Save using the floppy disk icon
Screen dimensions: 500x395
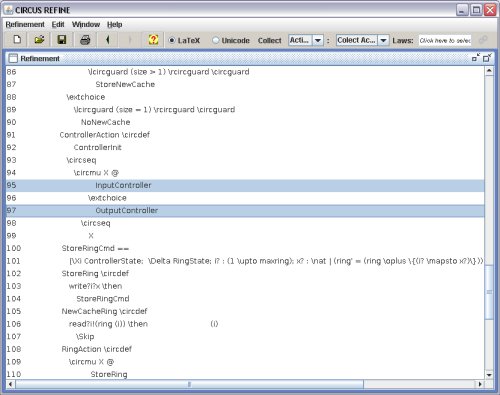[62, 40]
